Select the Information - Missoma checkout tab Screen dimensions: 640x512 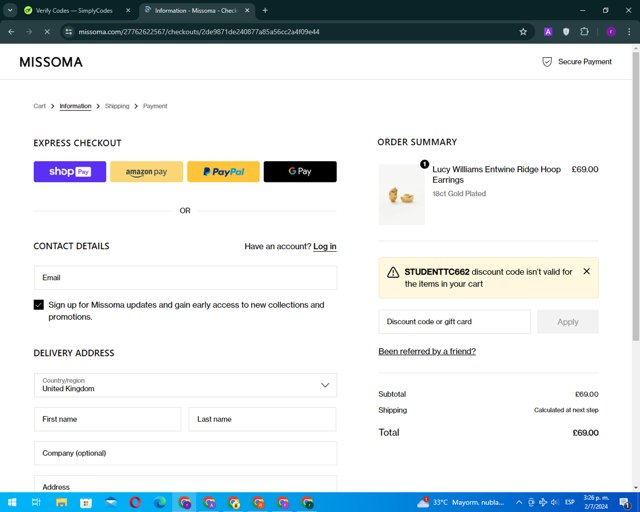194,11
